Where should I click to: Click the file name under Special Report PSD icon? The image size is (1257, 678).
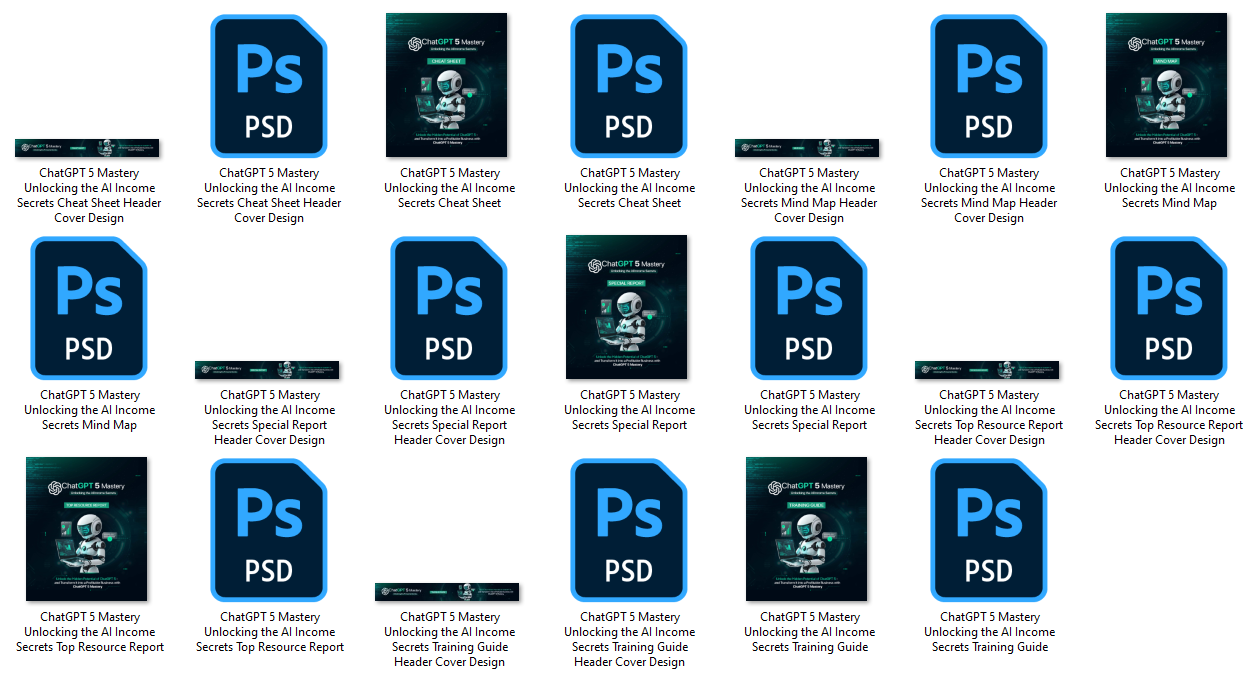pyautogui.click(x=810, y=410)
